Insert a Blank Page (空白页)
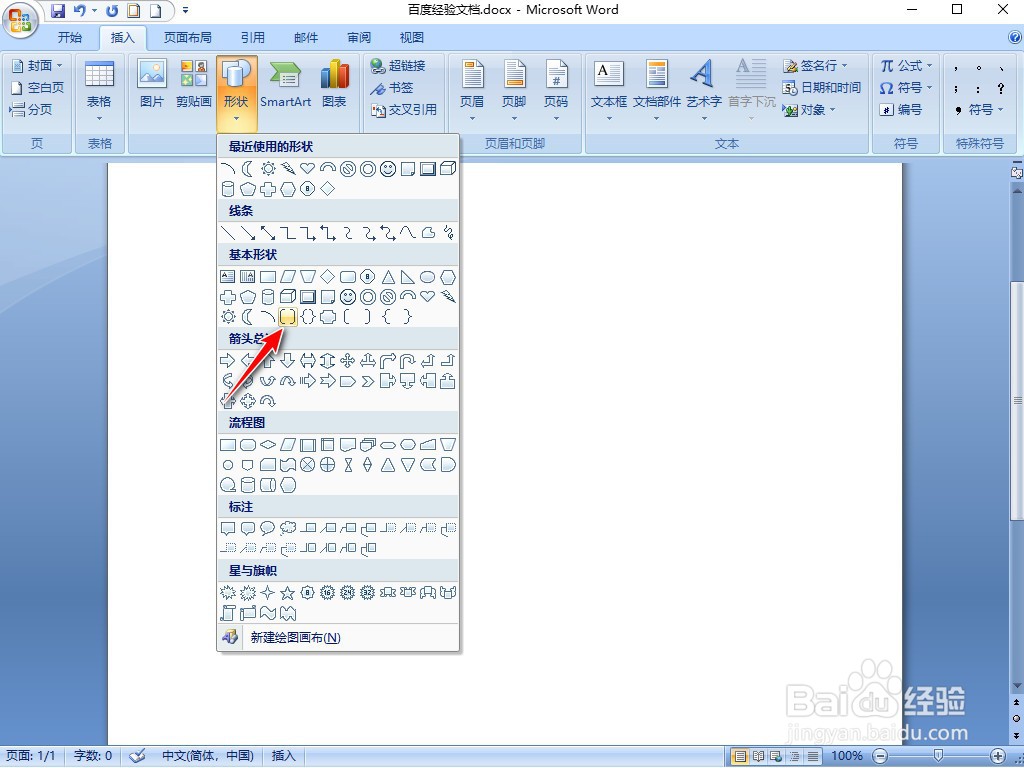1024x768 pixels. [38, 88]
